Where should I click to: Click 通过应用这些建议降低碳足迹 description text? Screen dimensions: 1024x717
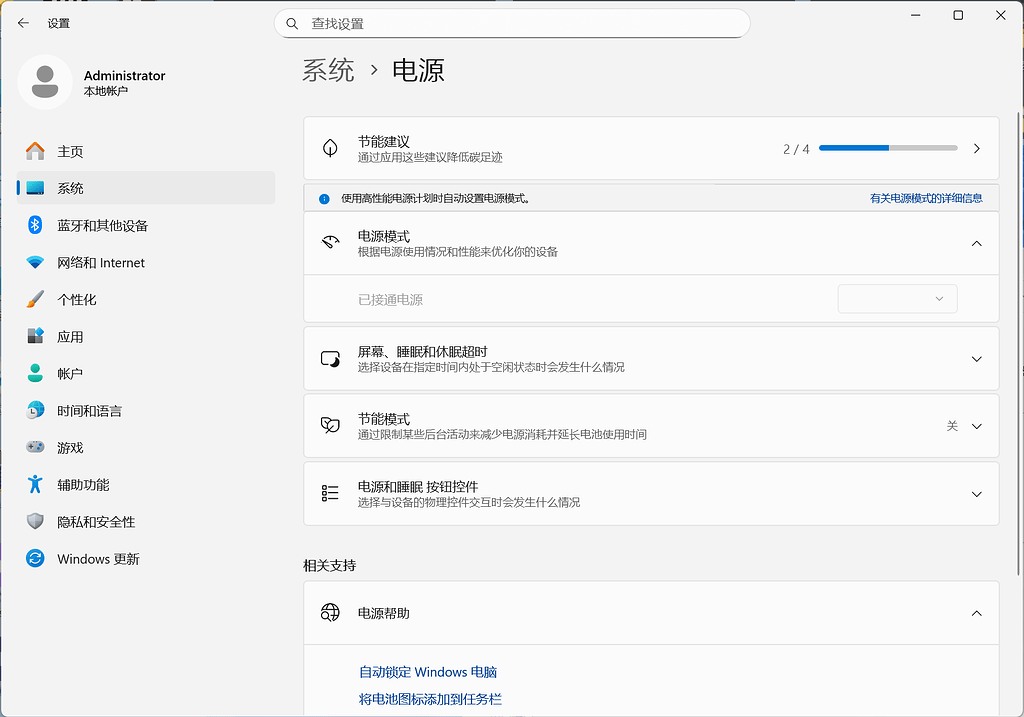tap(430, 157)
